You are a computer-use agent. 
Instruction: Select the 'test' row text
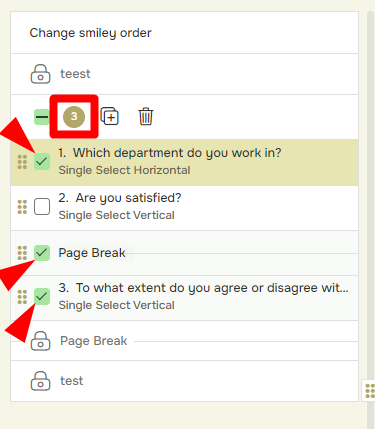coord(72,381)
